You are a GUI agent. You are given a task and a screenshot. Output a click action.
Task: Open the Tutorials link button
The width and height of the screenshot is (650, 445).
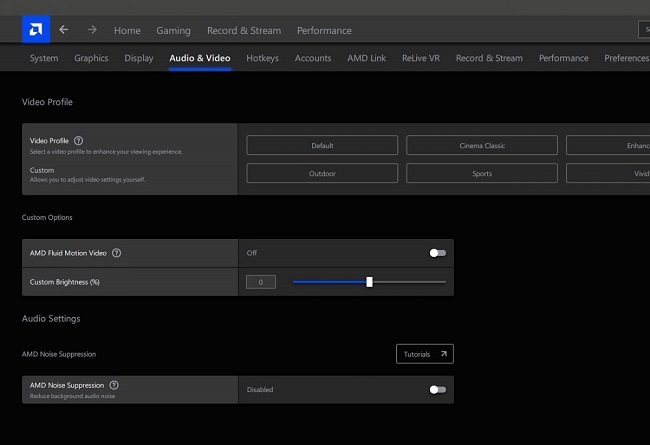click(x=424, y=354)
